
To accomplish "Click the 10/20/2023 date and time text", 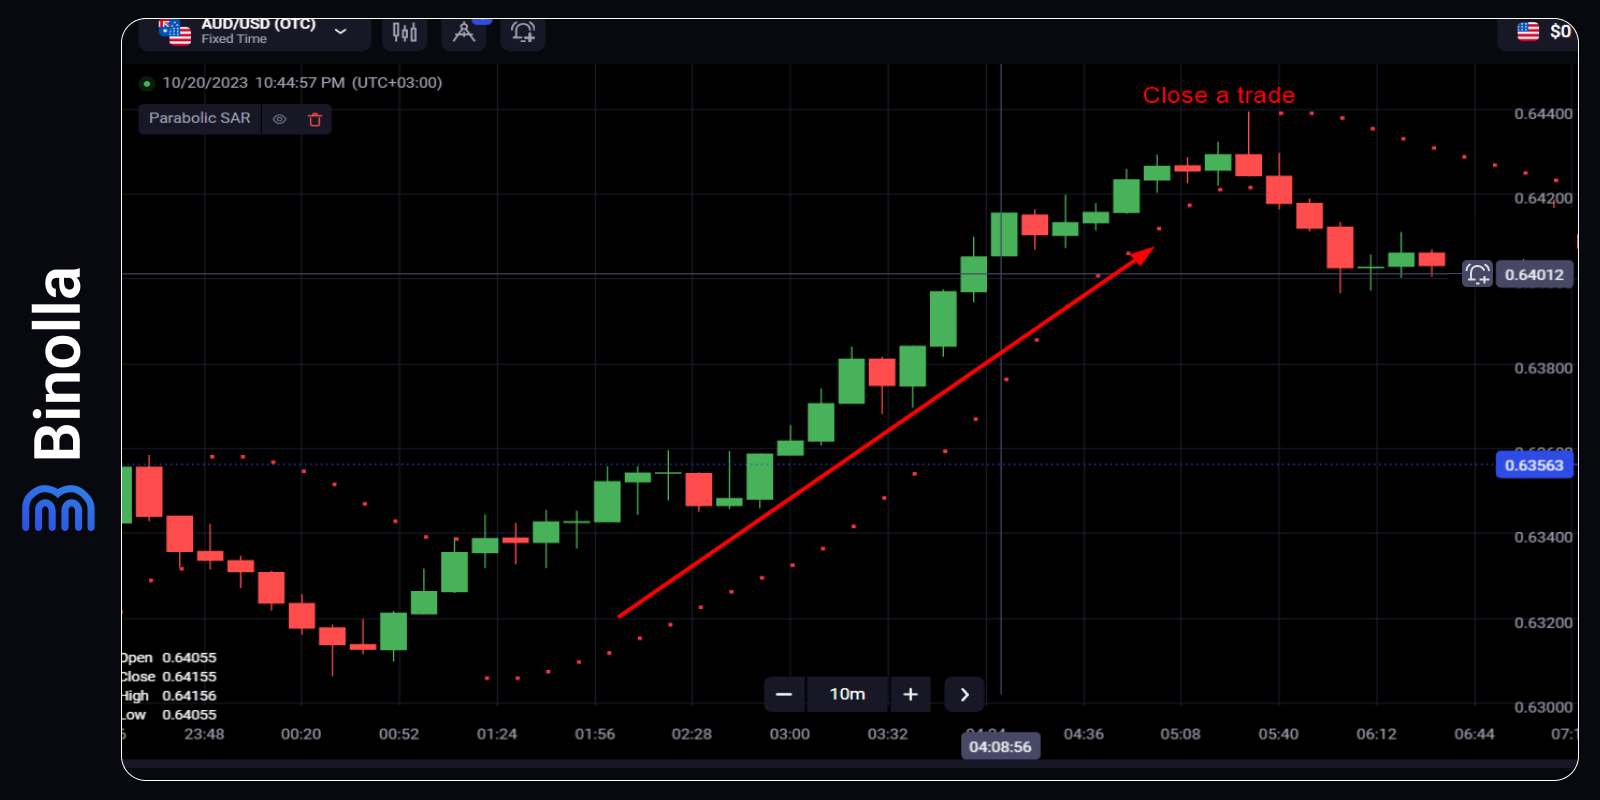I will (x=302, y=83).
